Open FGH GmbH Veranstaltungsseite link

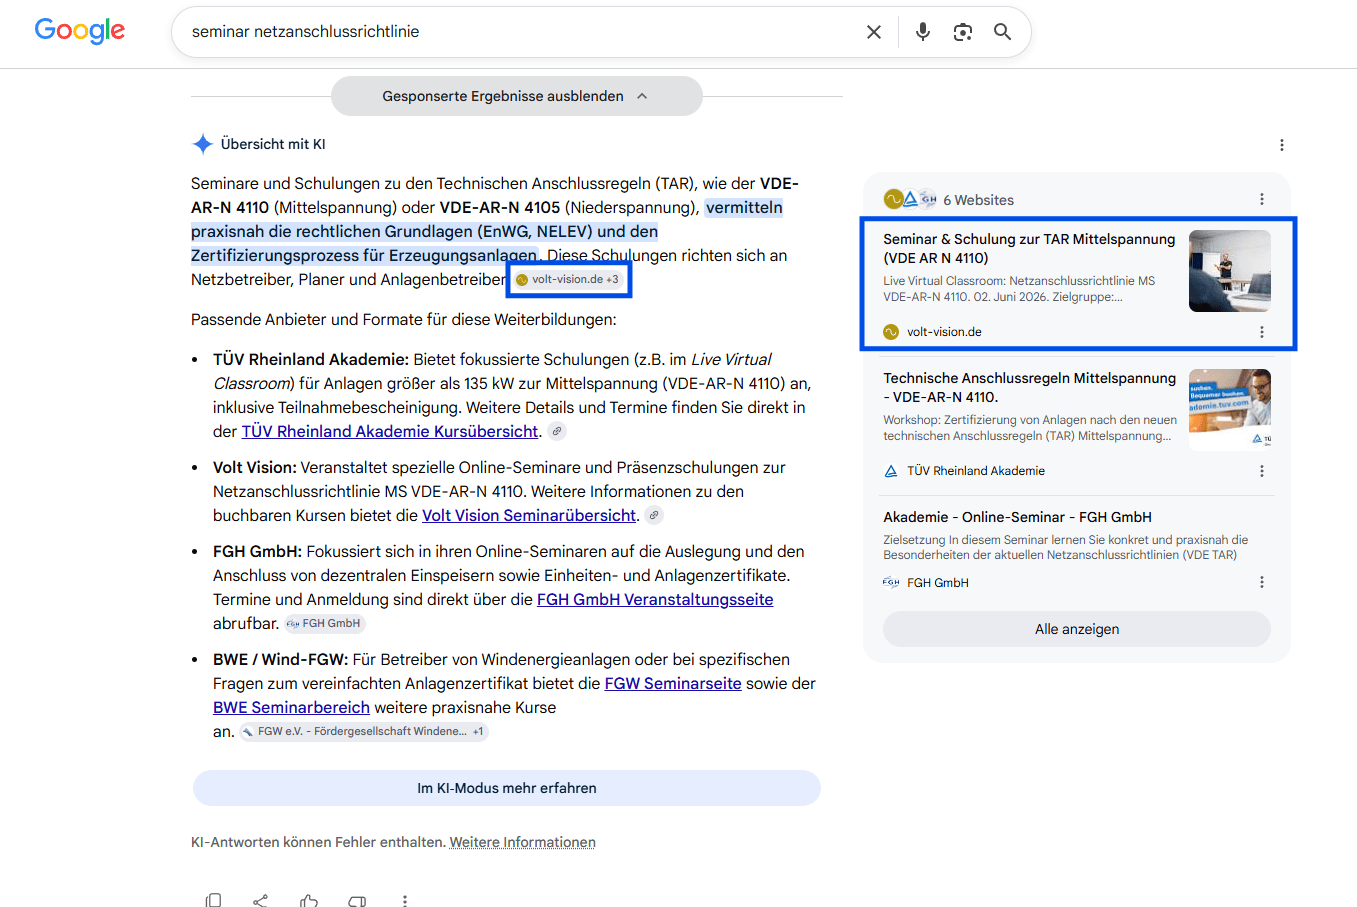[655, 599]
